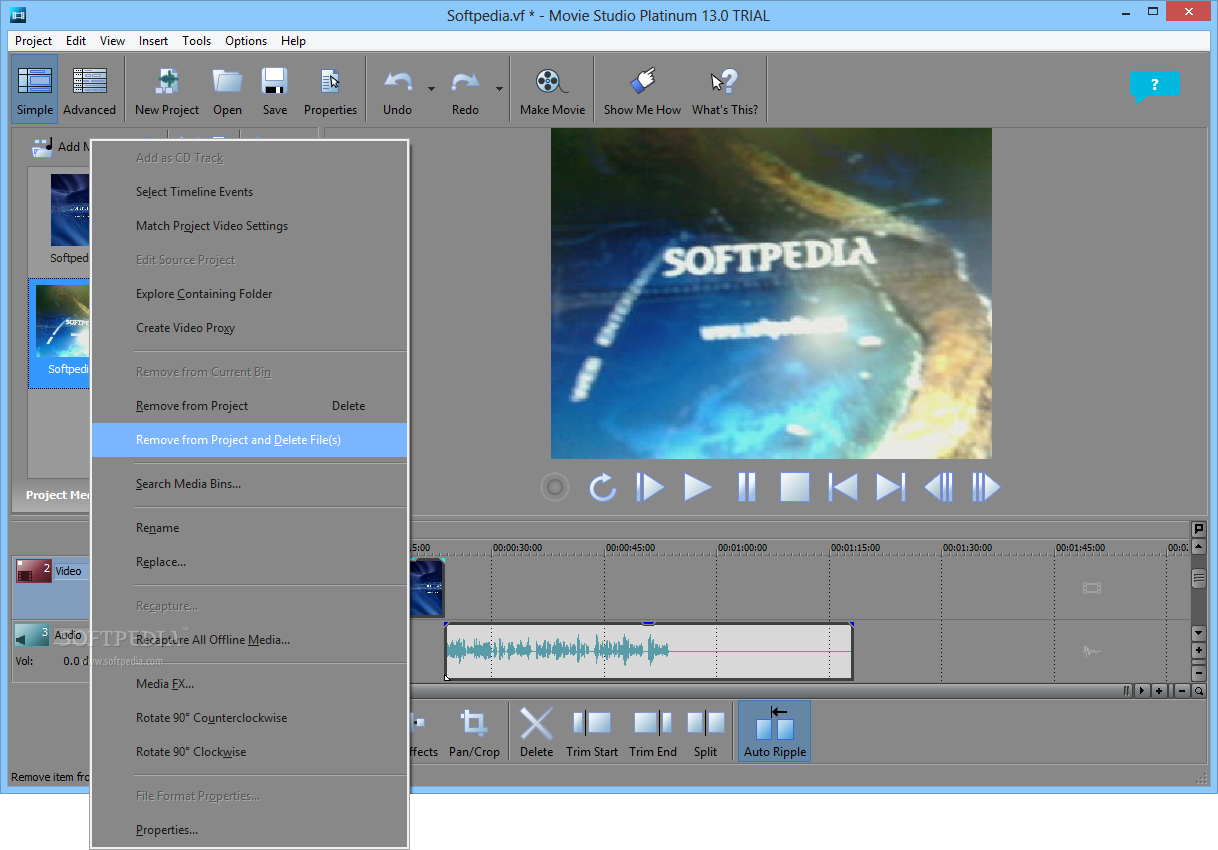Open the Help menu
This screenshot has width=1218, height=850.
click(x=293, y=41)
